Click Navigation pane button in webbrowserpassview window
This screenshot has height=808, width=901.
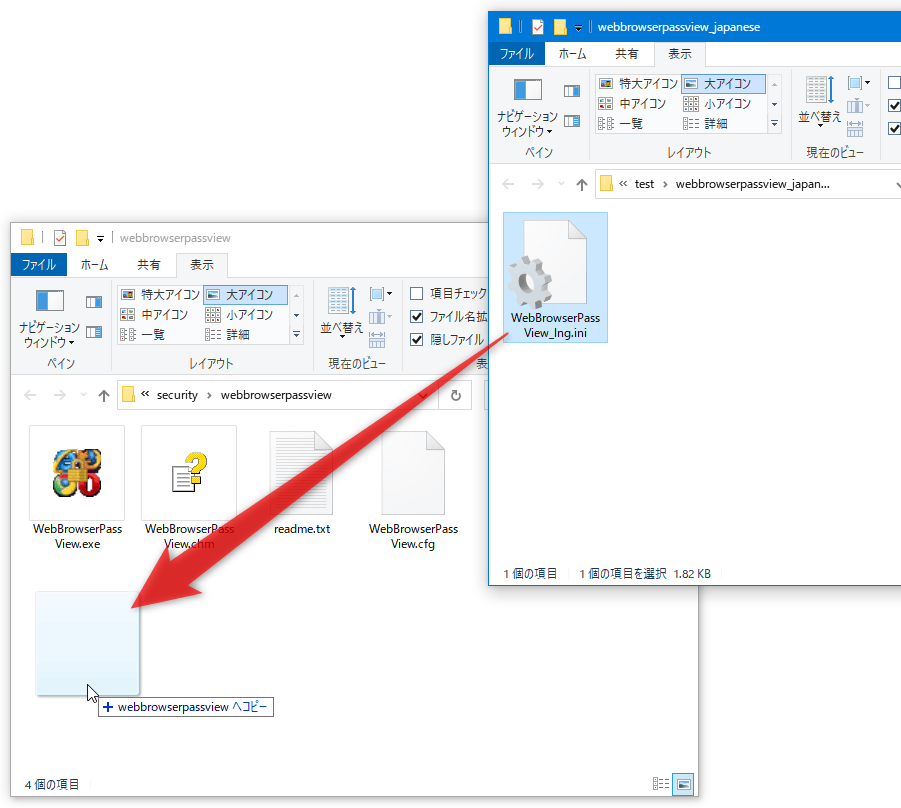pos(49,318)
